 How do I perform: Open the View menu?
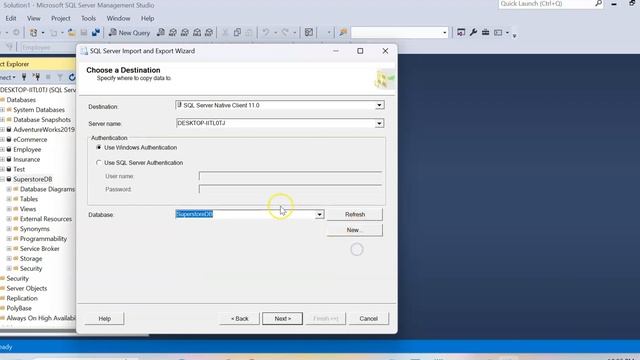34,18
